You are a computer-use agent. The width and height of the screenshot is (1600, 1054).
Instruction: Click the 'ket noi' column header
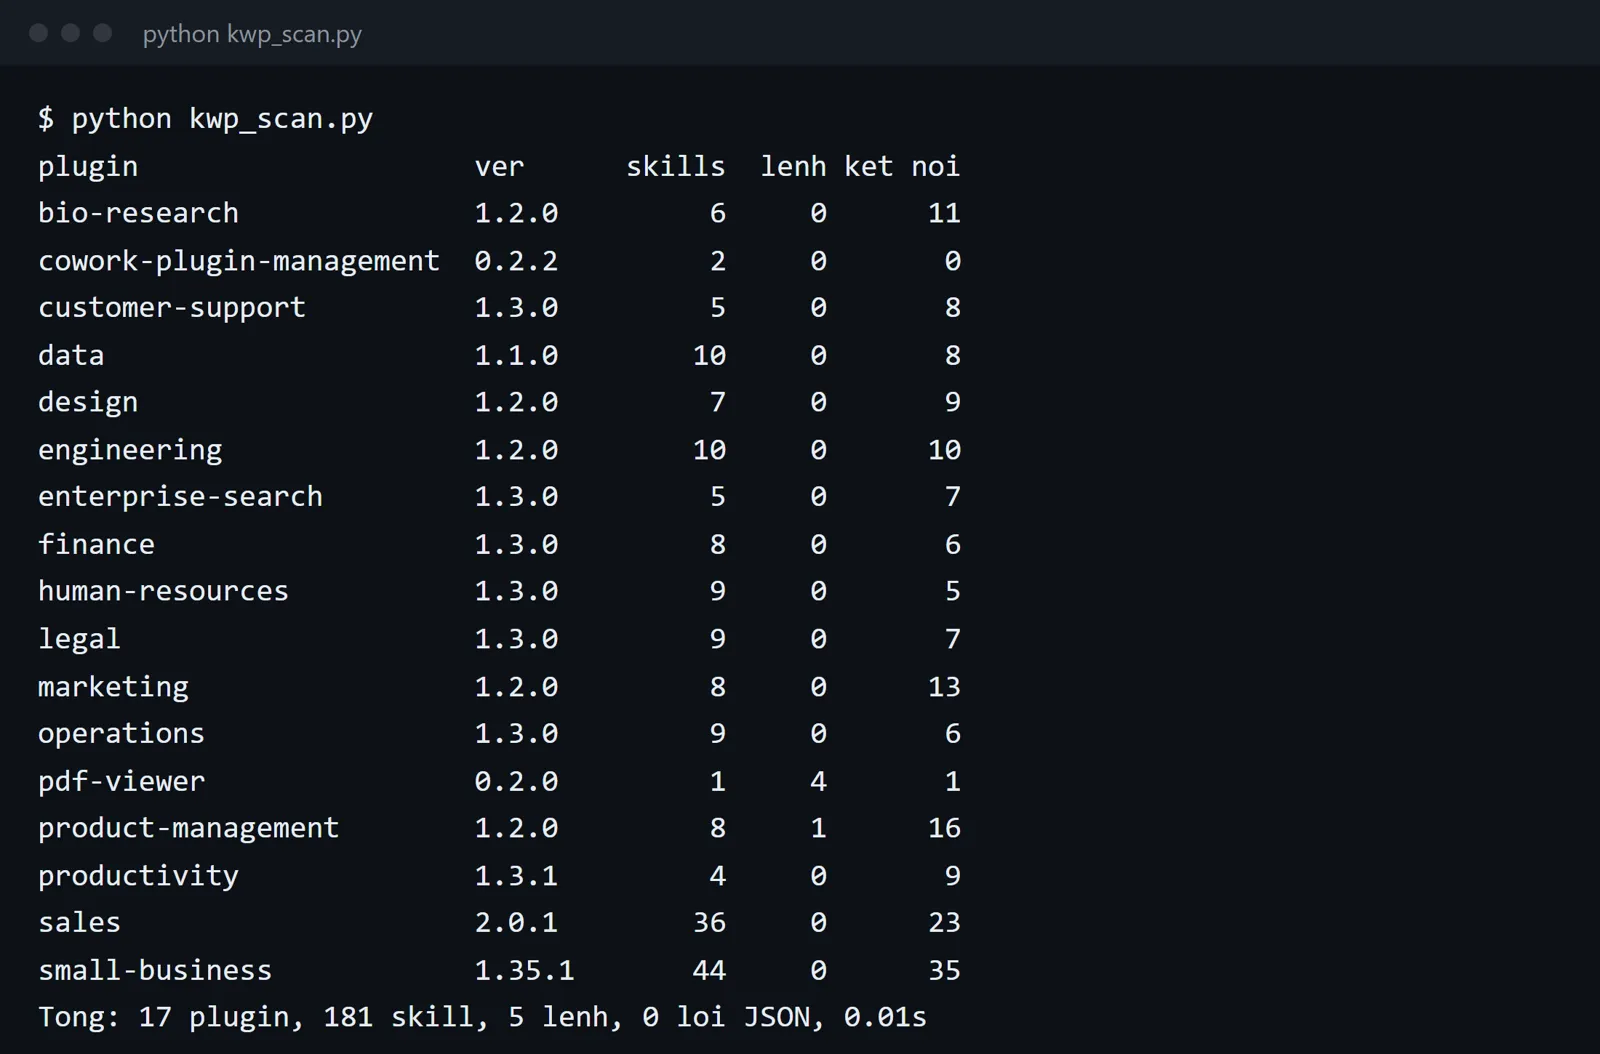(902, 166)
